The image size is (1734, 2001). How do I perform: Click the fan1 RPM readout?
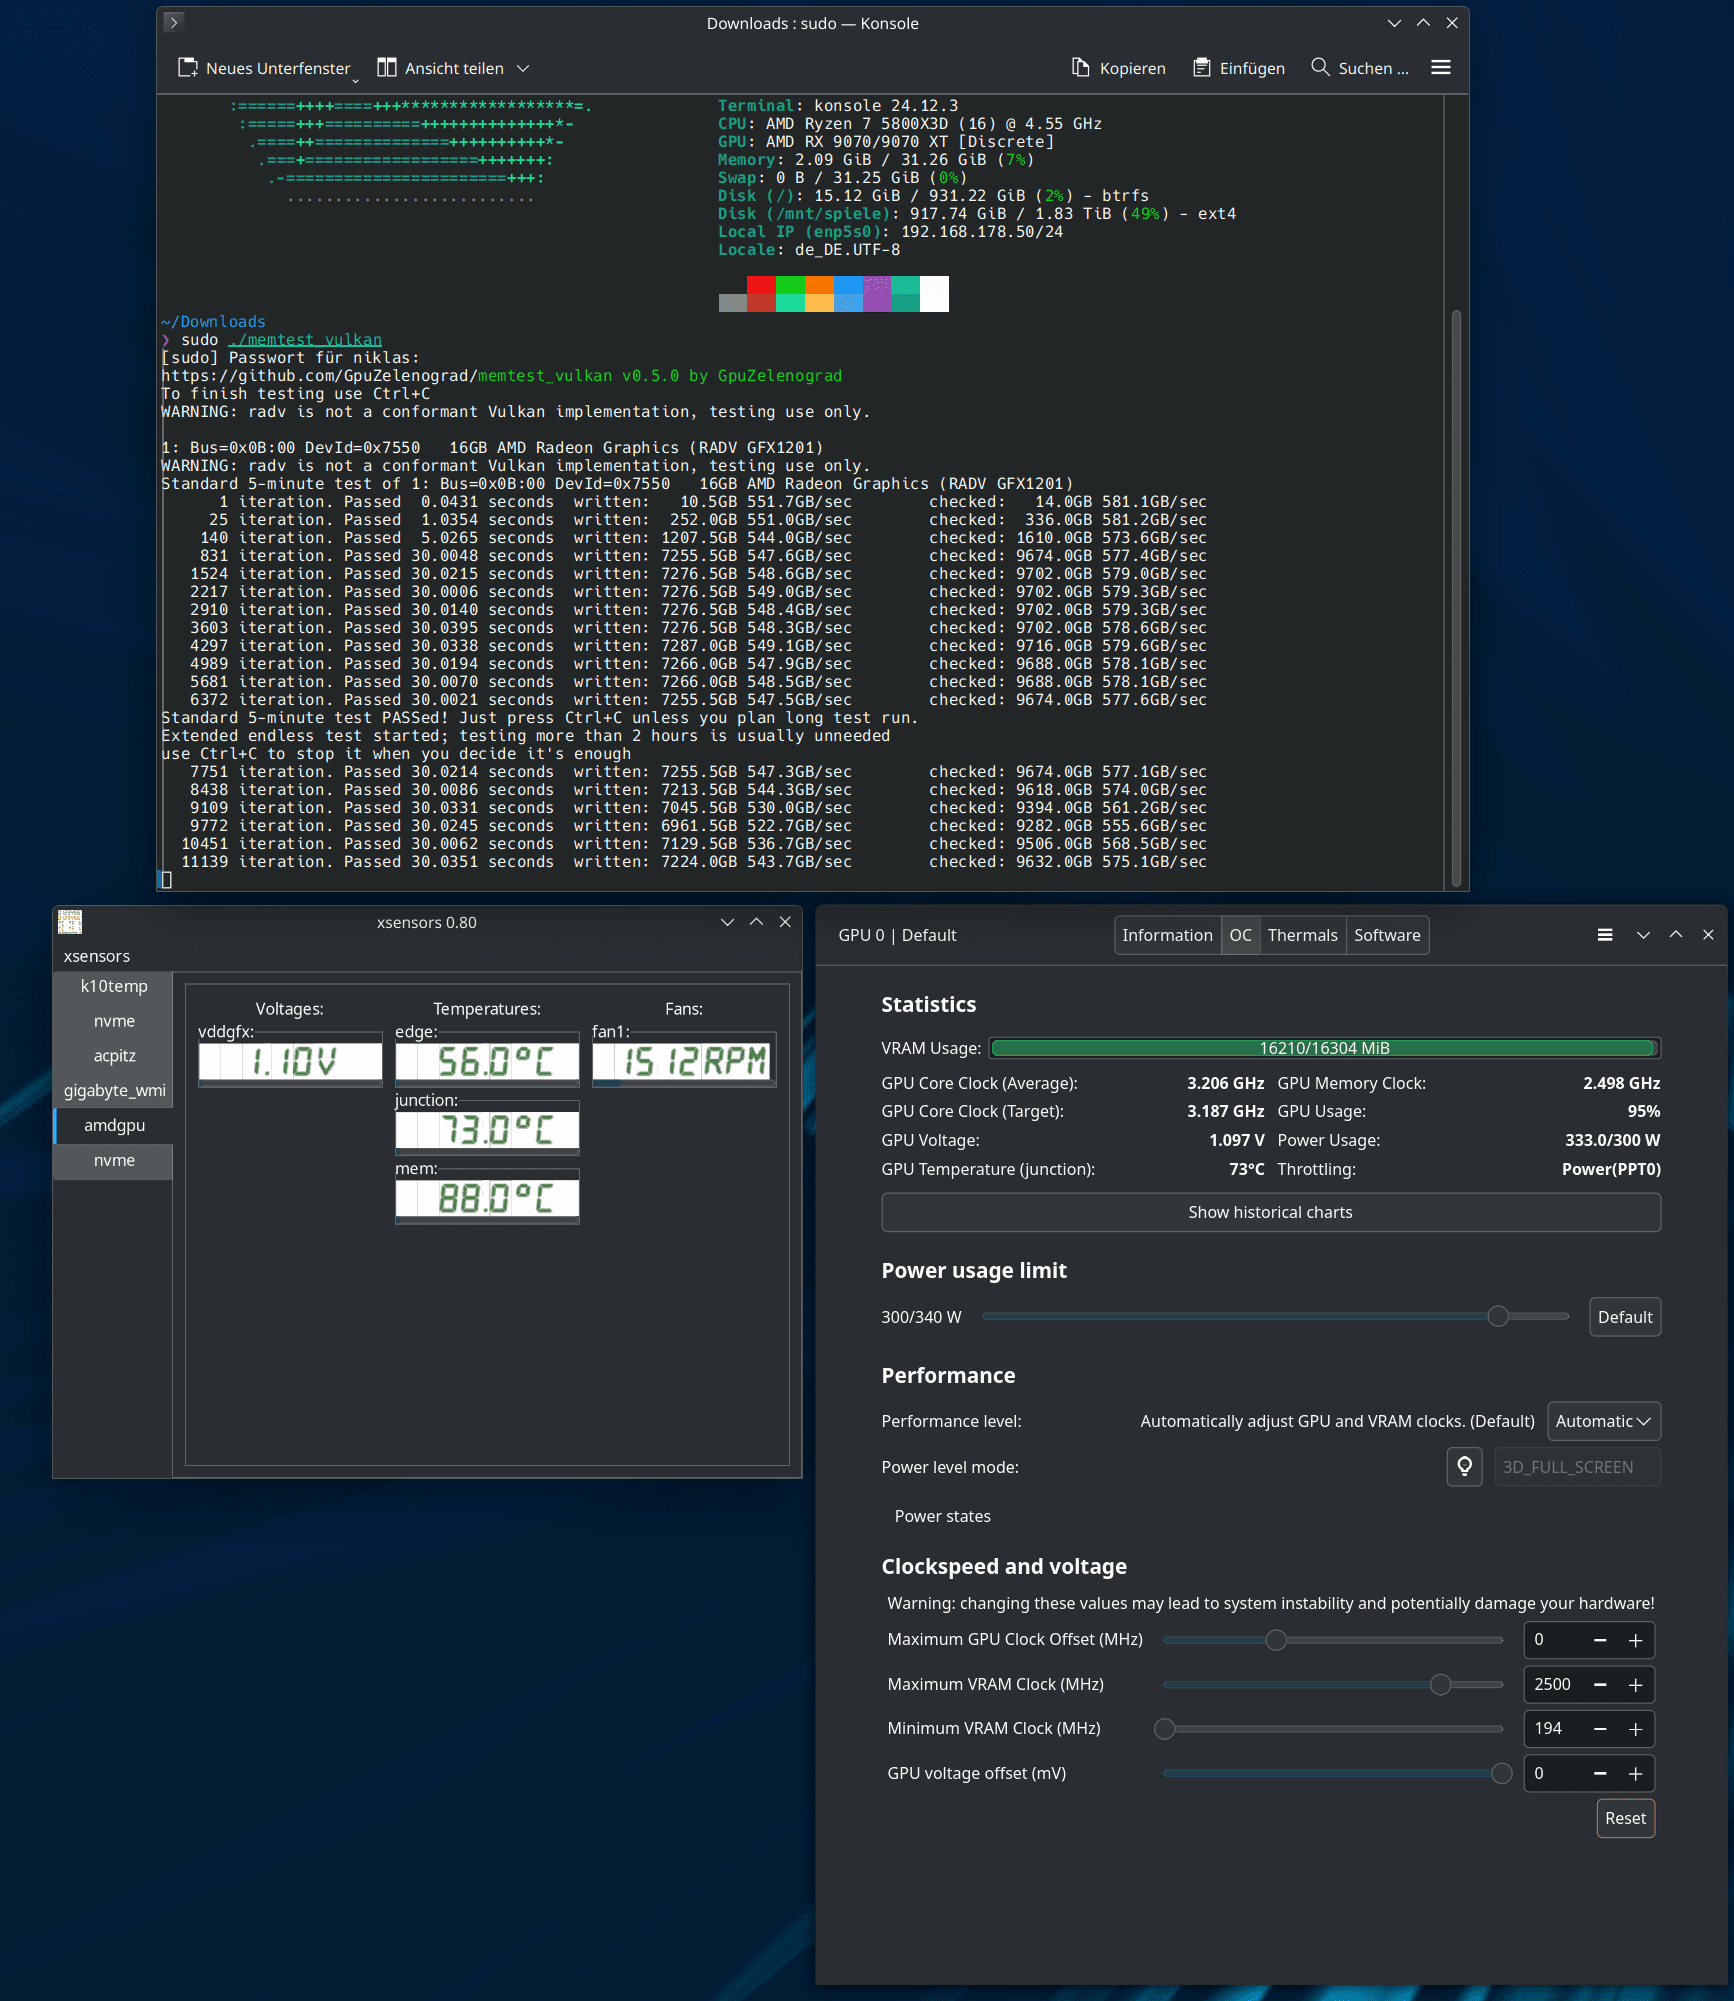(x=684, y=1061)
